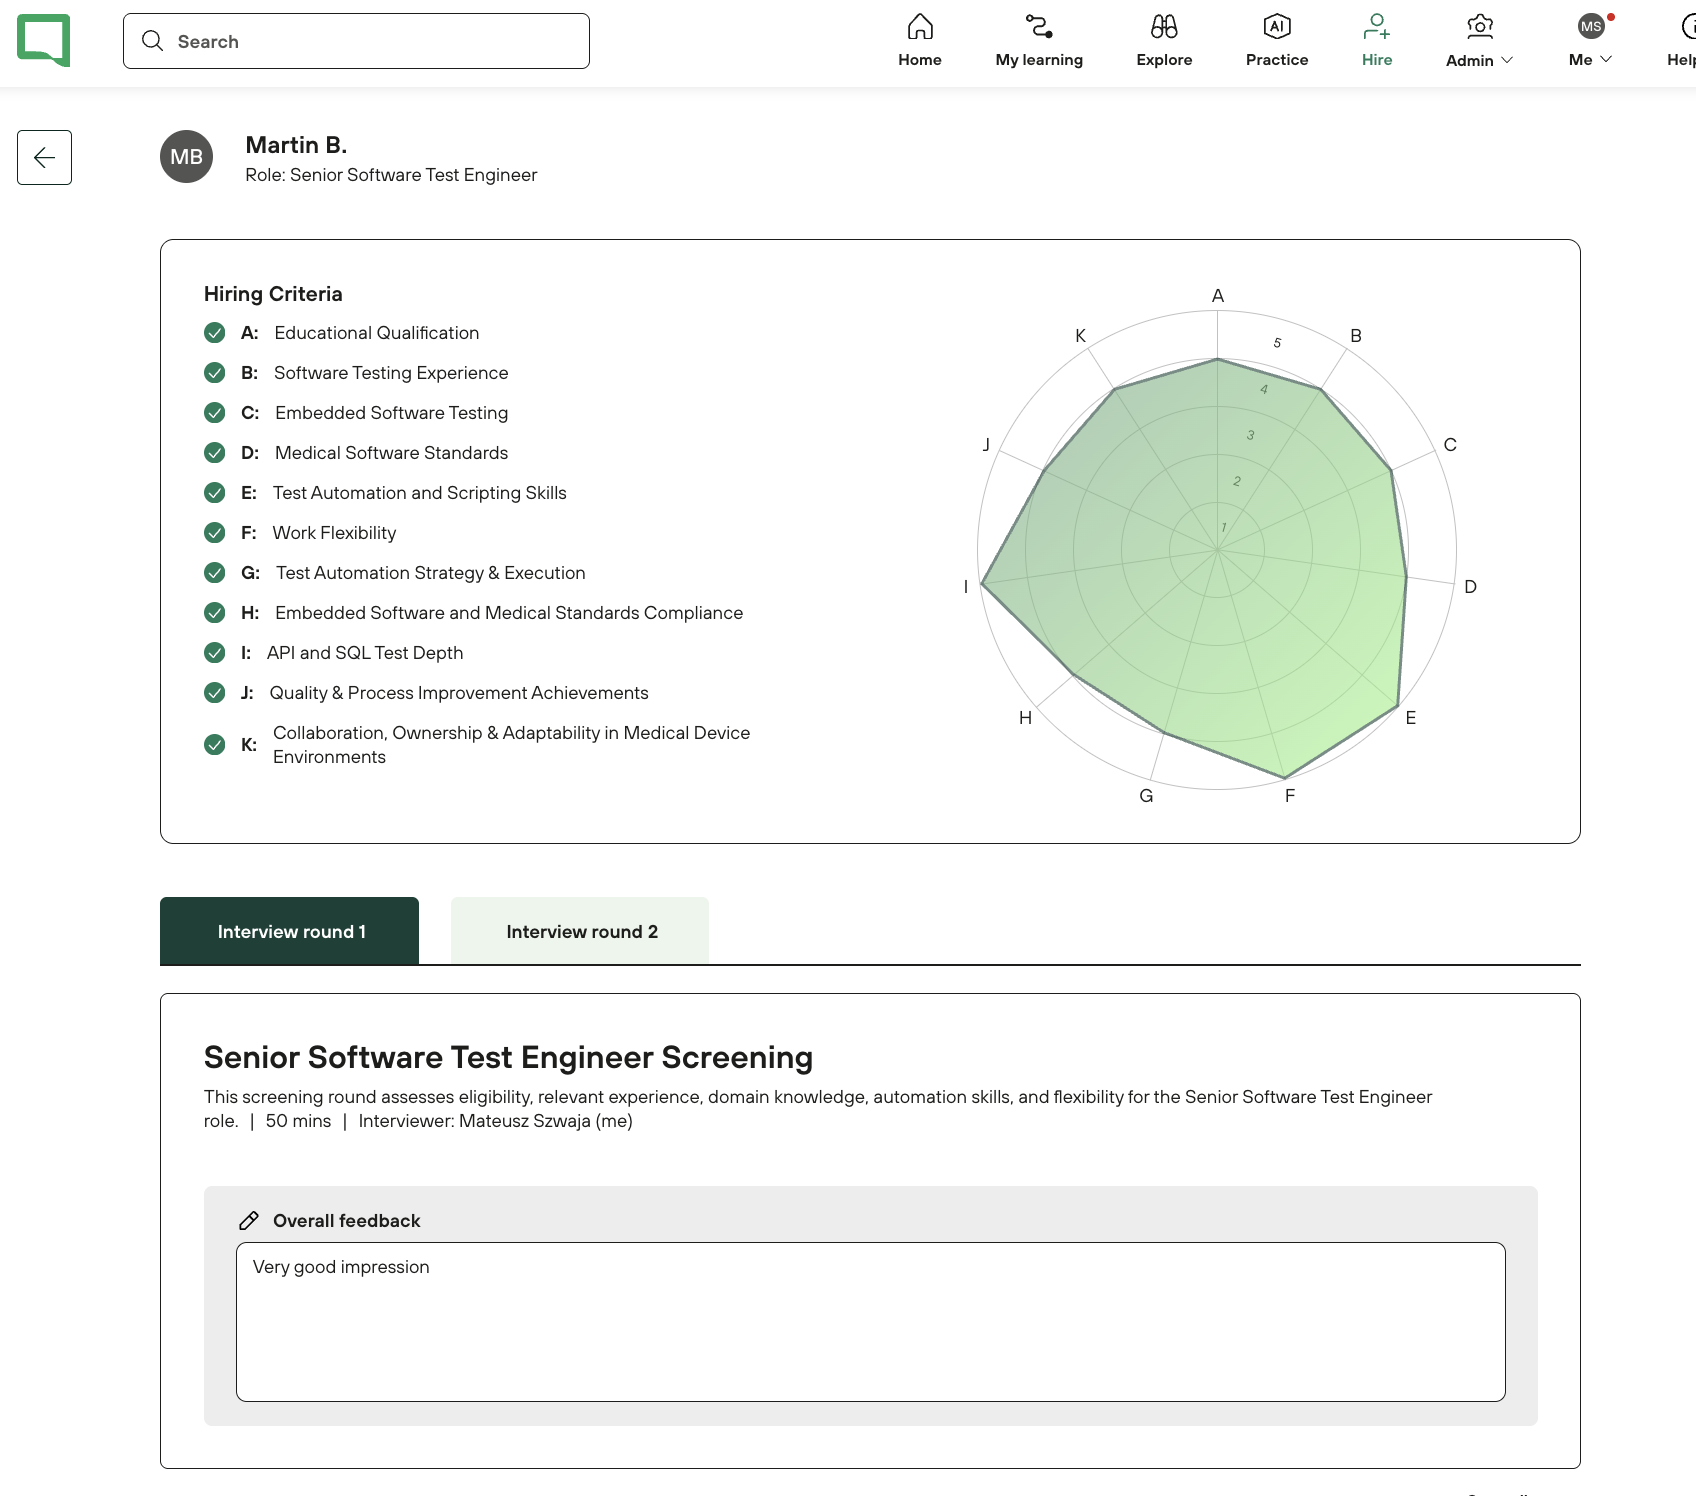Image resolution: width=1696 pixels, height=1496 pixels.
Task: Expand the Me profile dropdown
Action: [1590, 59]
